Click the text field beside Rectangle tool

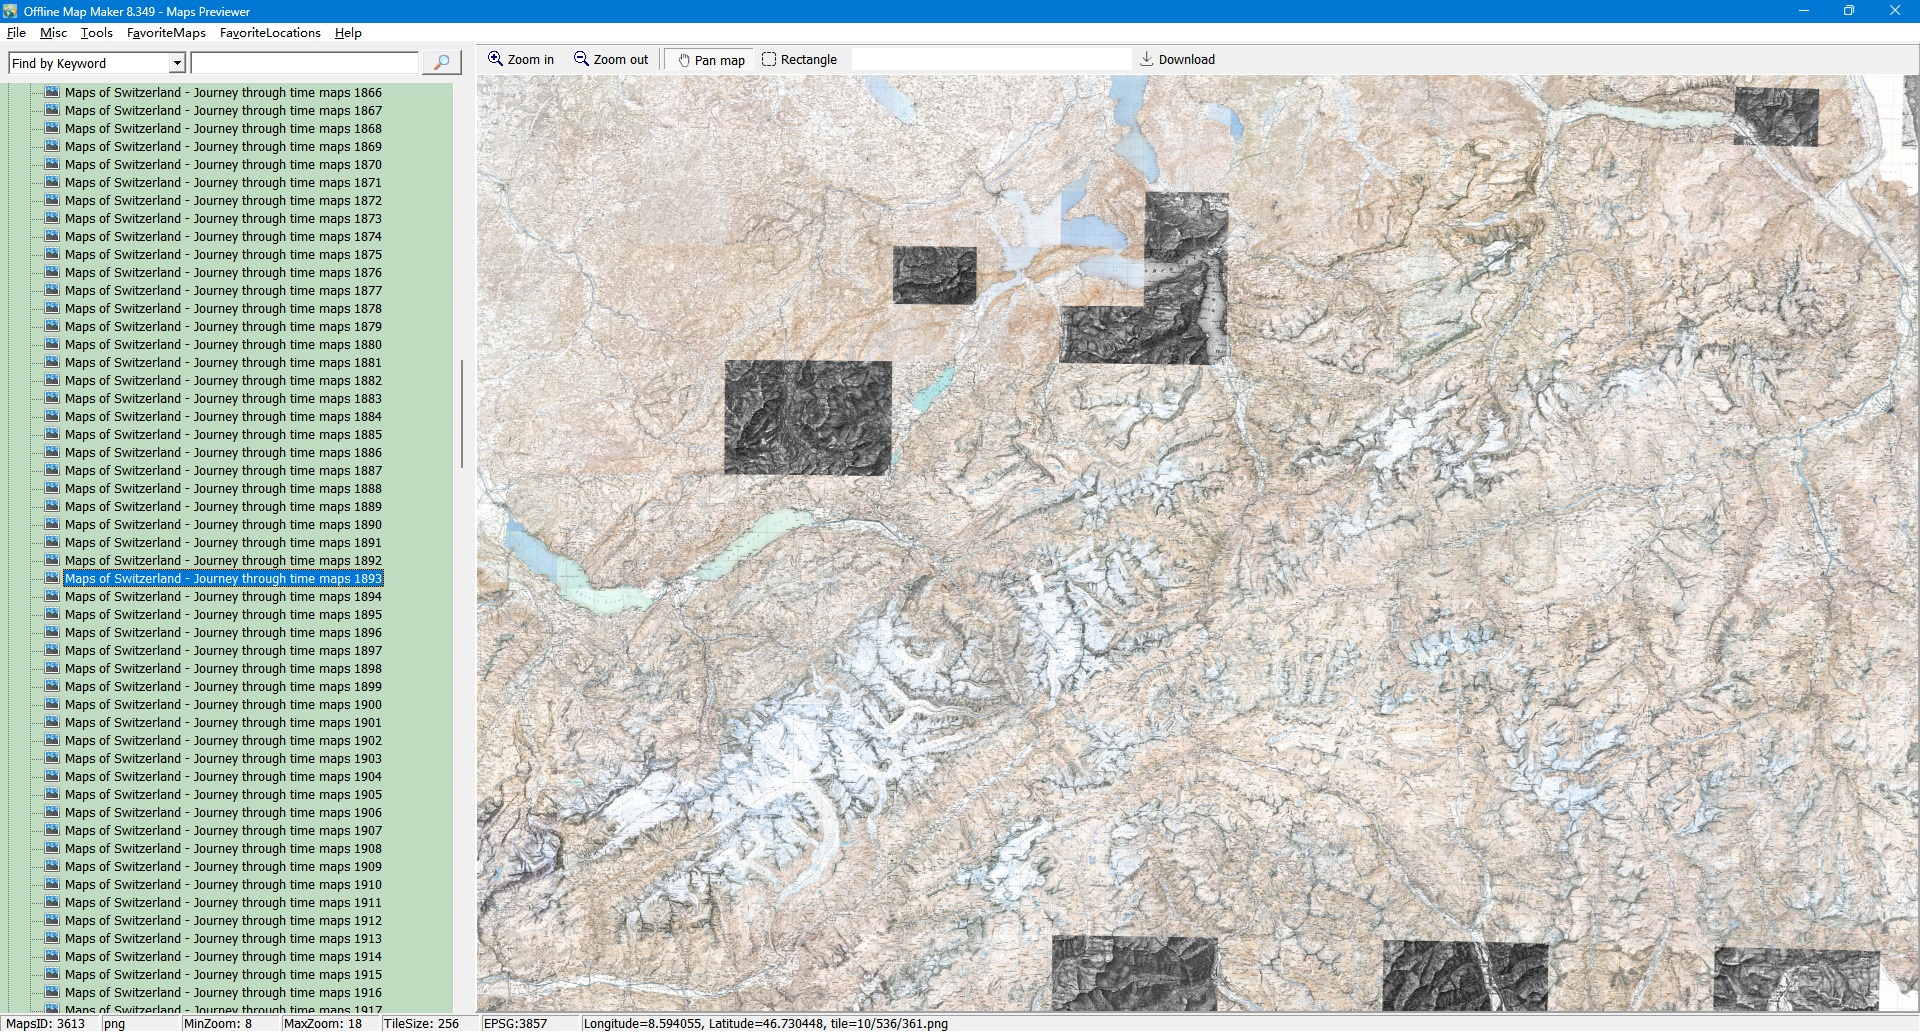click(990, 60)
